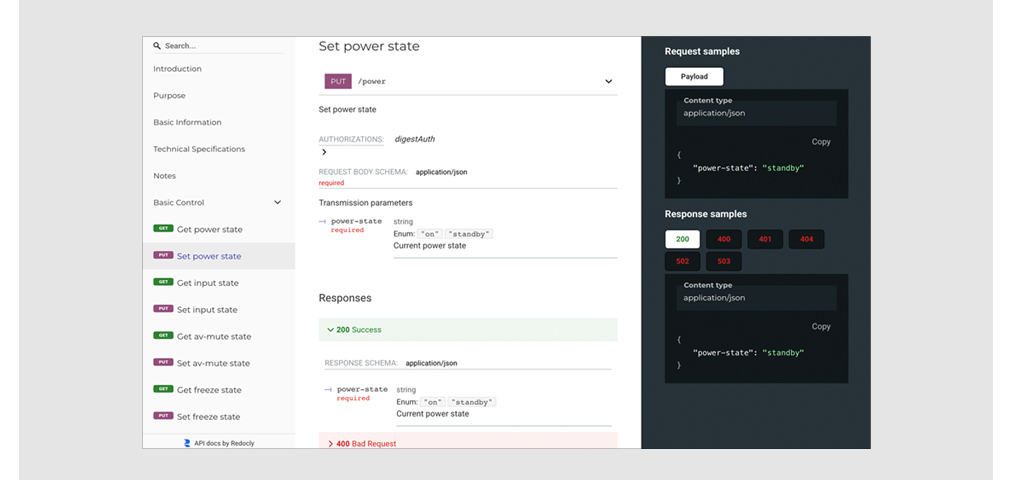Collapse the Basic Control sidebar section
Screen dimensions: 1012x480
point(277,202)
